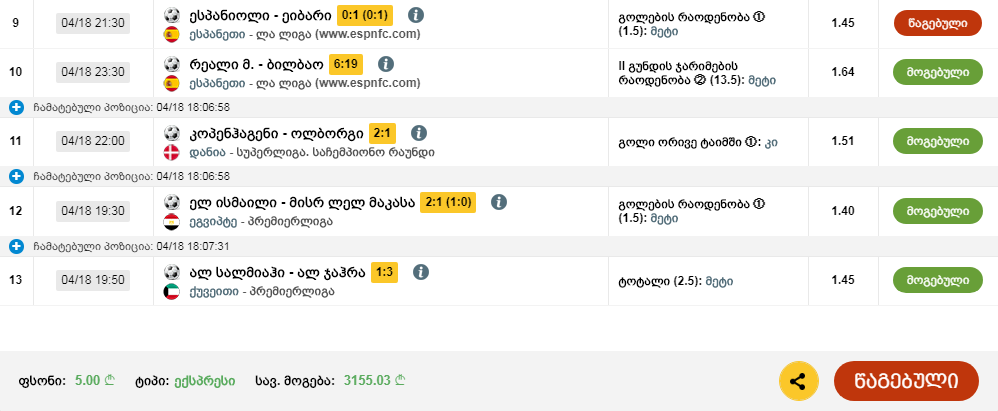Click info icon next to რეალი მ. - ბილბაო
The height and width of the screenshot is (411, 998).
click(385, 64)
